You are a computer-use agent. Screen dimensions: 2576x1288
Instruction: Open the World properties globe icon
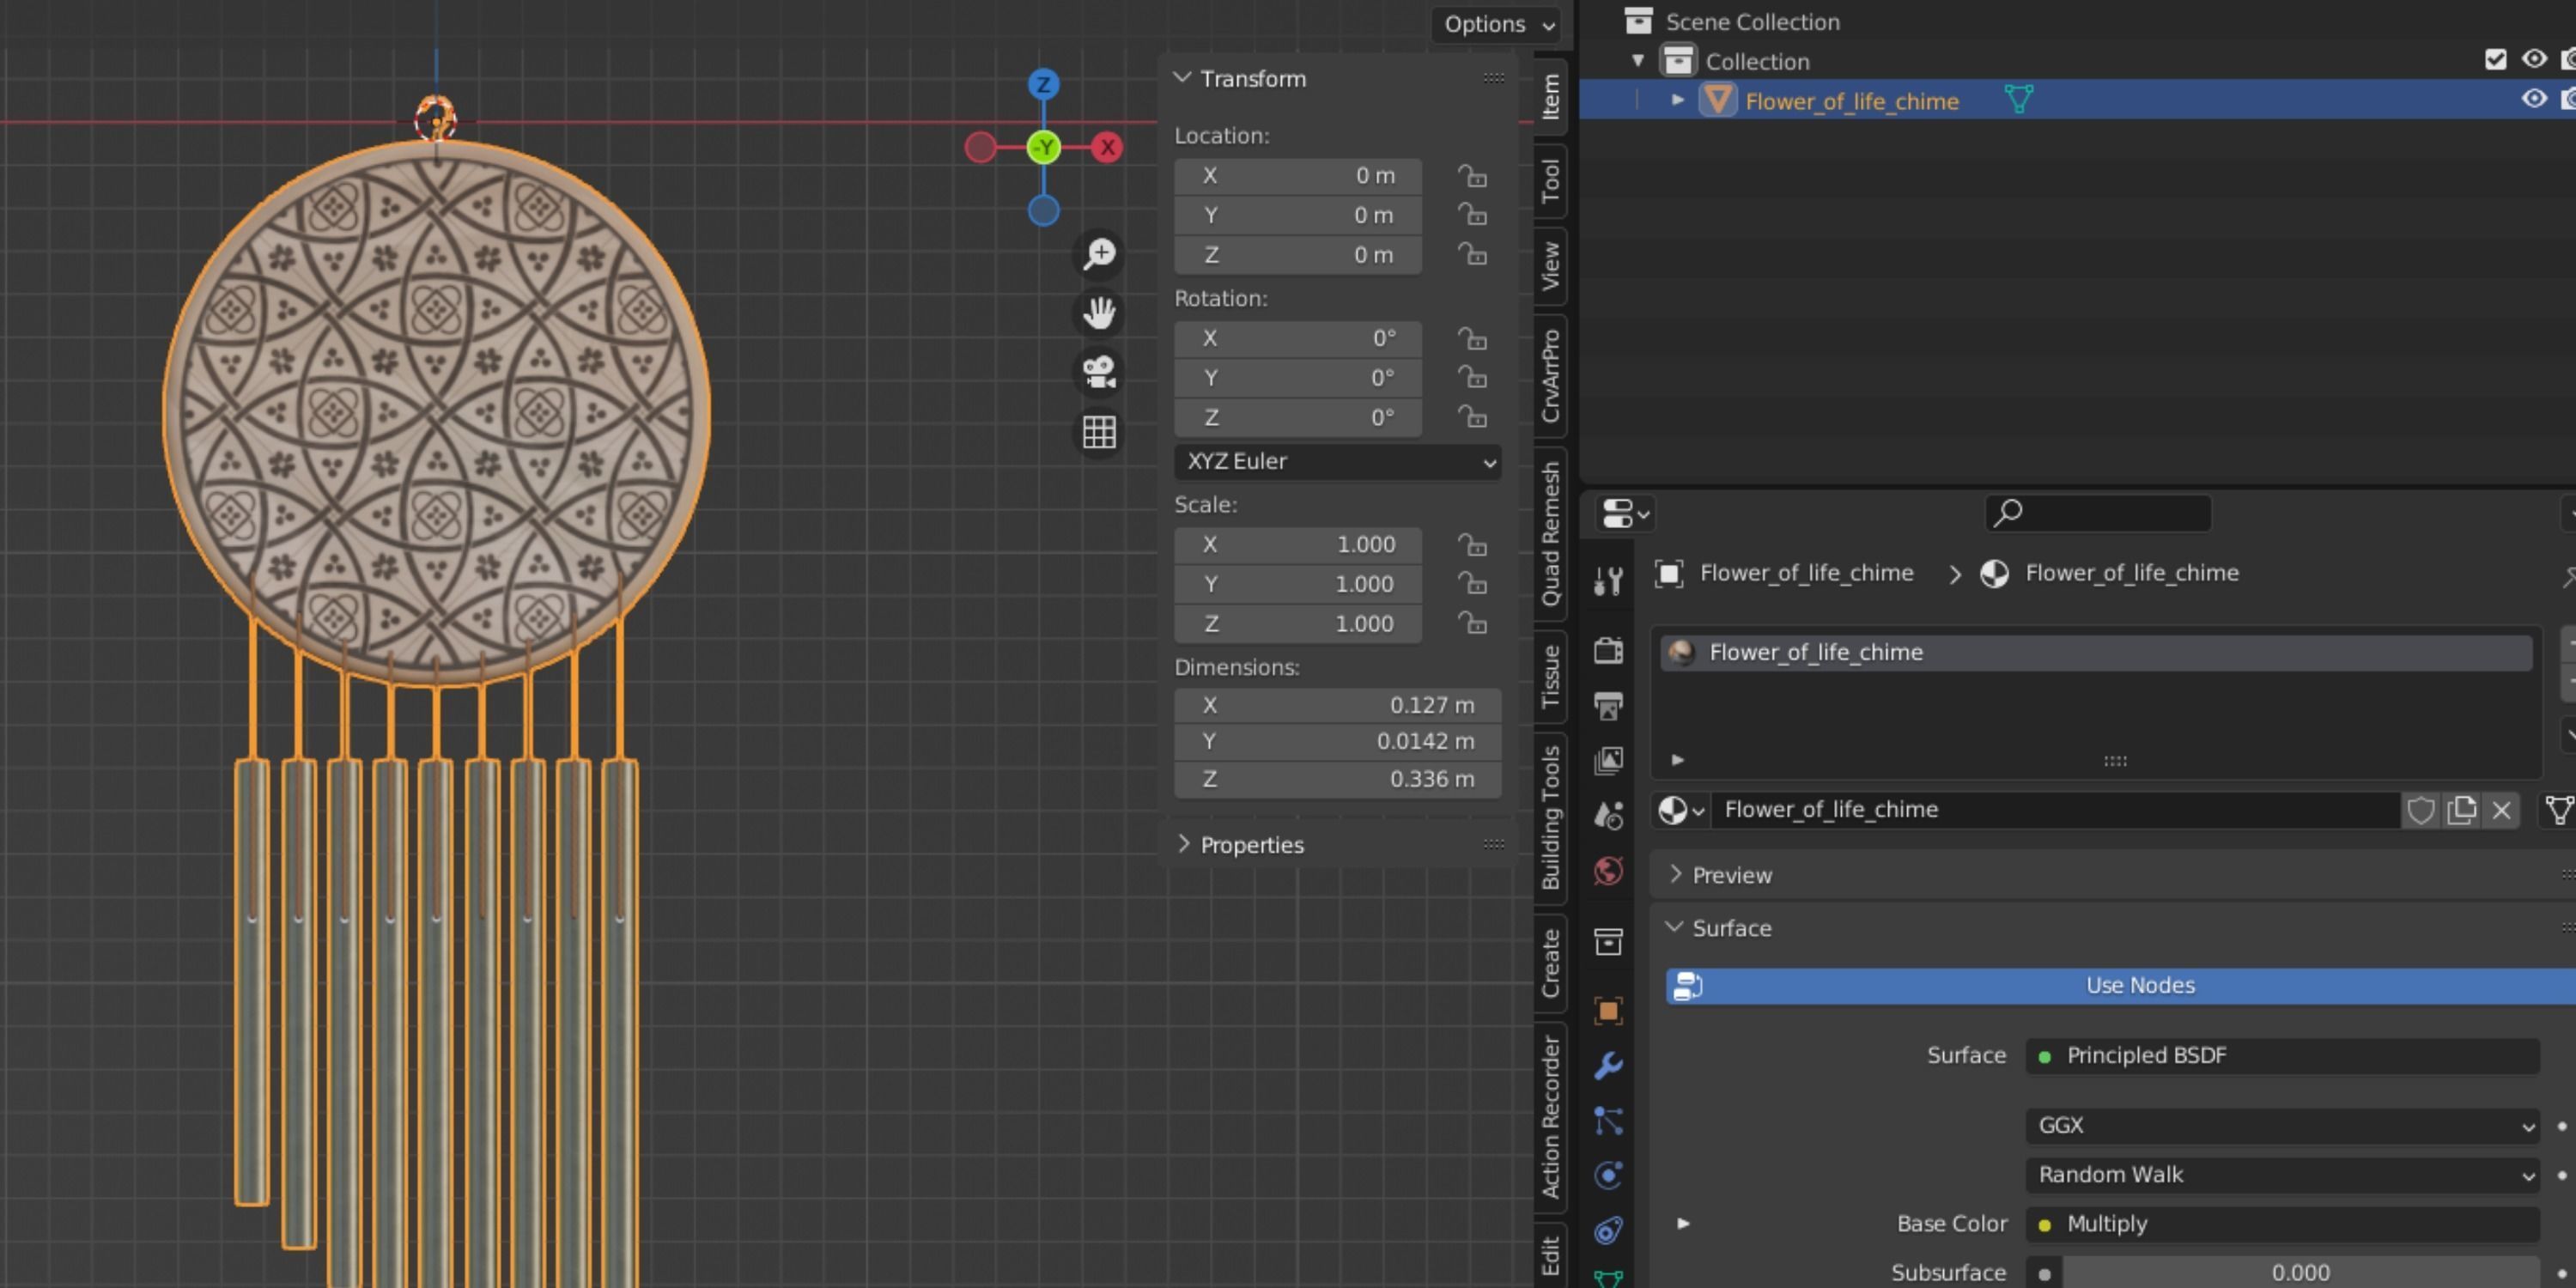click(x=1608, y=871)
